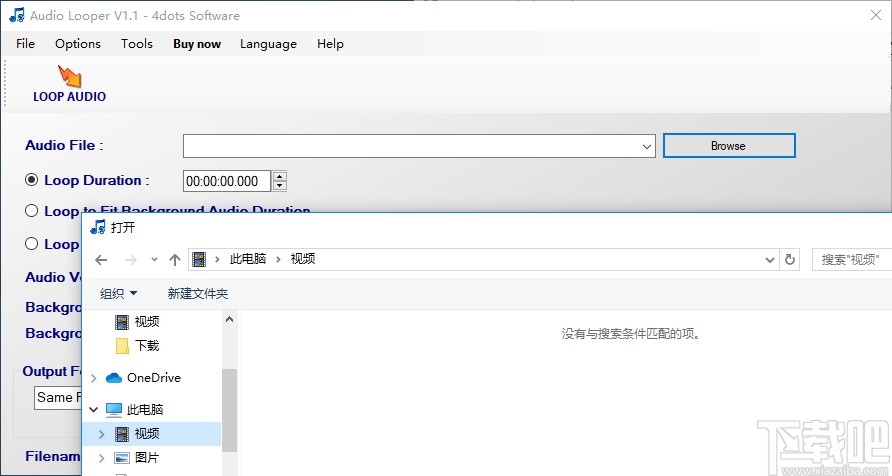Click the Audio Looper app icon in title bar
The width and height of the screenshot is (892, 476).
point(17,15)
